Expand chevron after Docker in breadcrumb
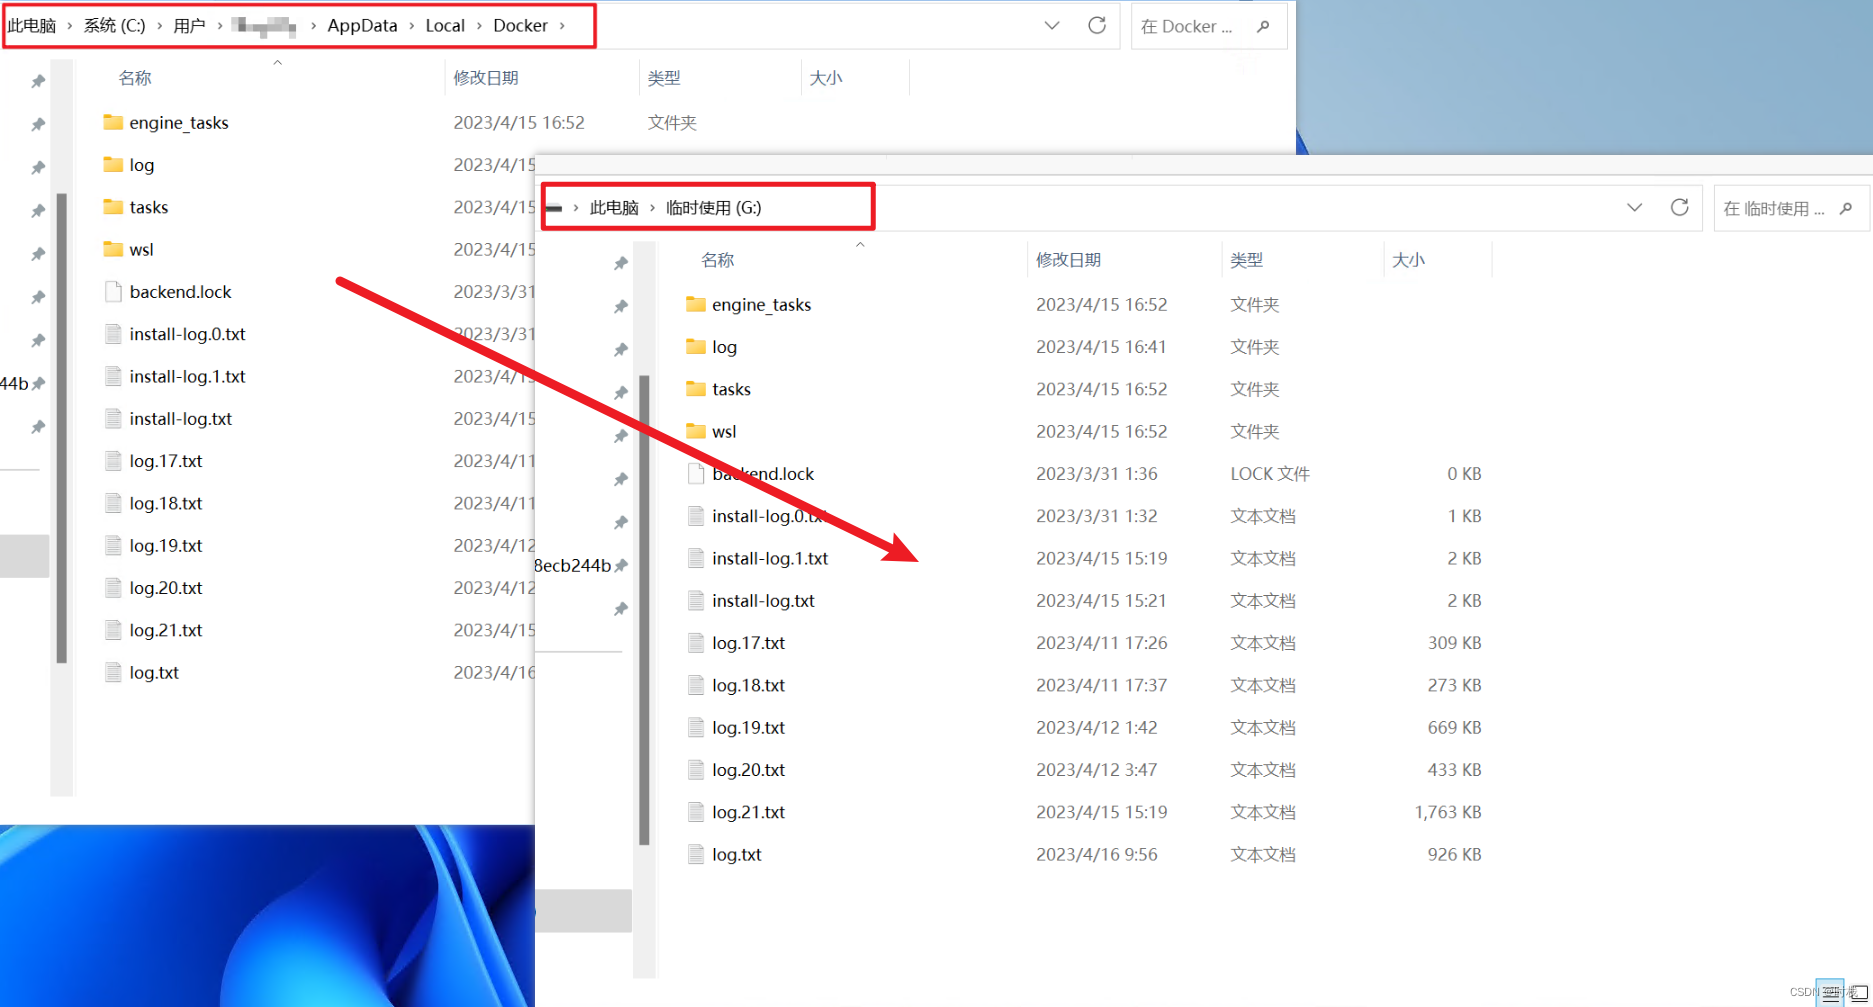The height and width of the screenshot is (1007, 1873). 562,26
